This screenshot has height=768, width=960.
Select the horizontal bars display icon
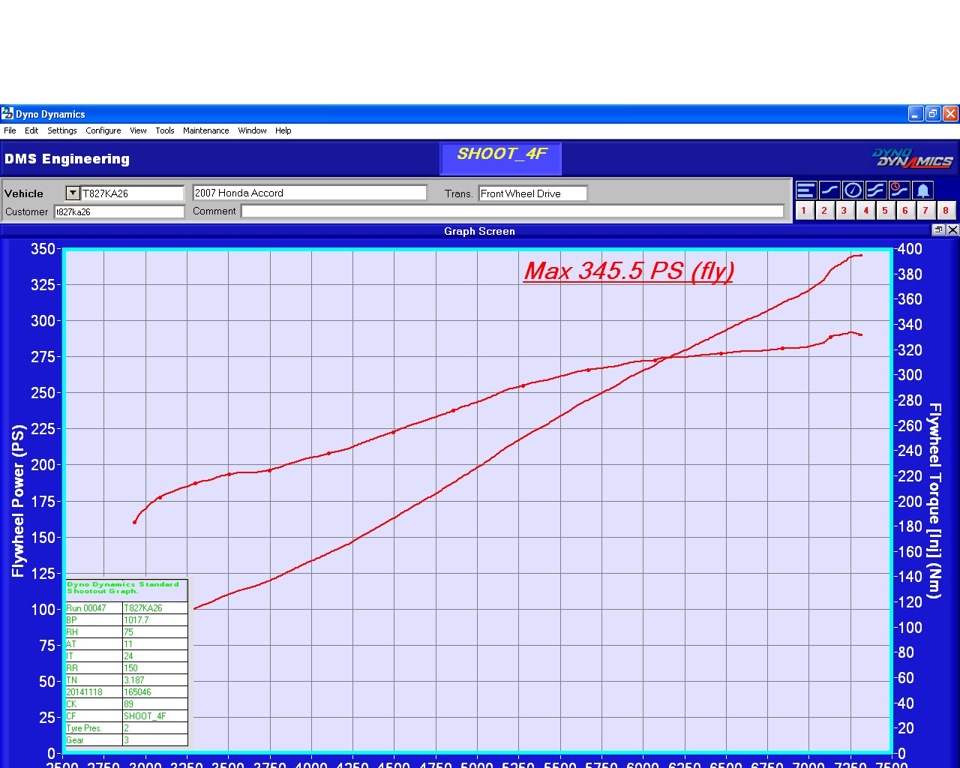click(x=805, y=190)
